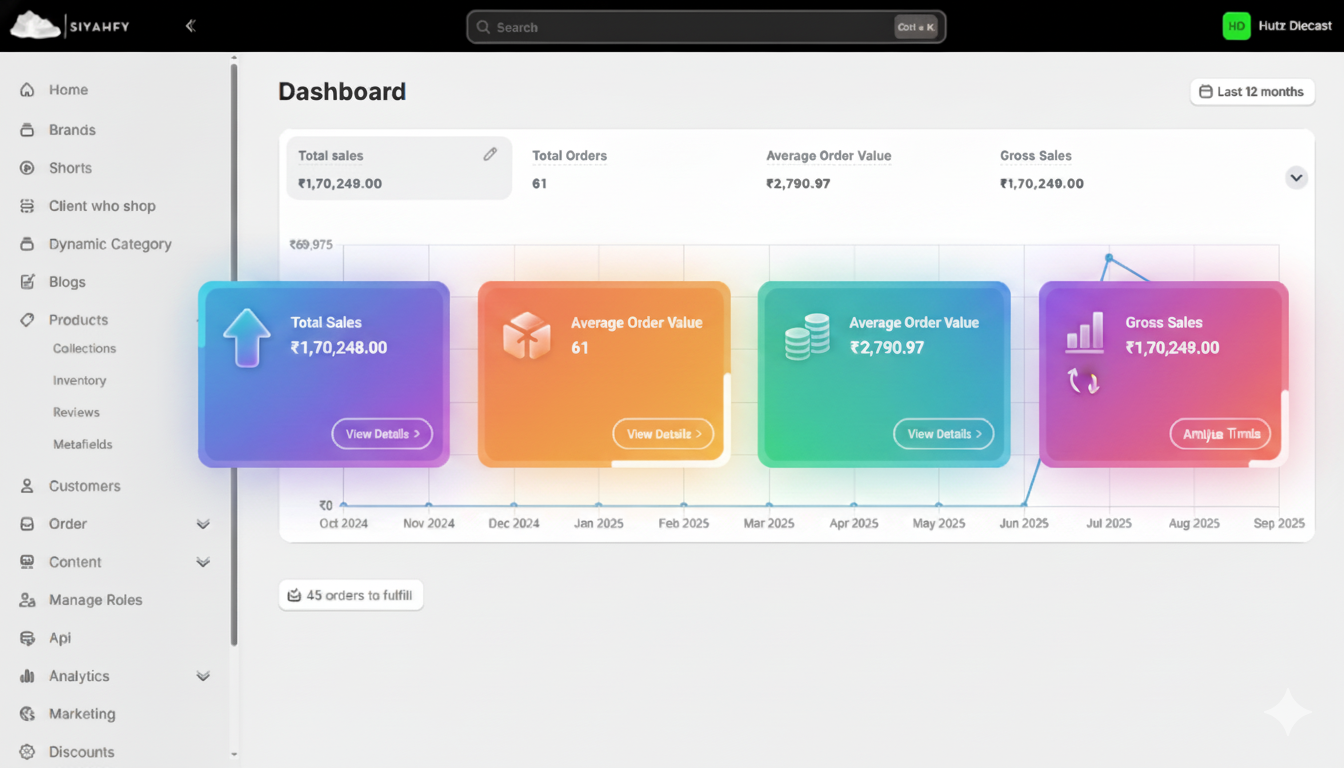Viewport: 1344px width, 768px height.
Task: Click the SIYAHFY cloud logo
Action: click(34, 25)
